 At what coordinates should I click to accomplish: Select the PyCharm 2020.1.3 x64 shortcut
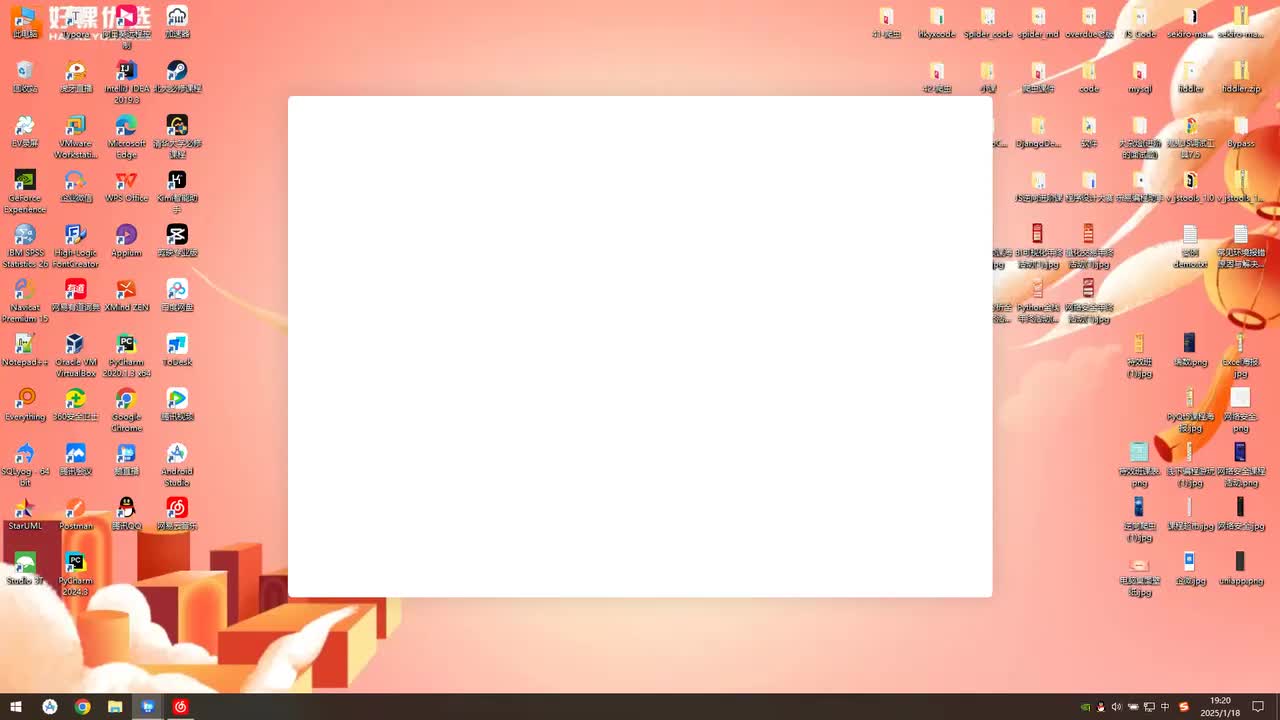coord(126,356)
